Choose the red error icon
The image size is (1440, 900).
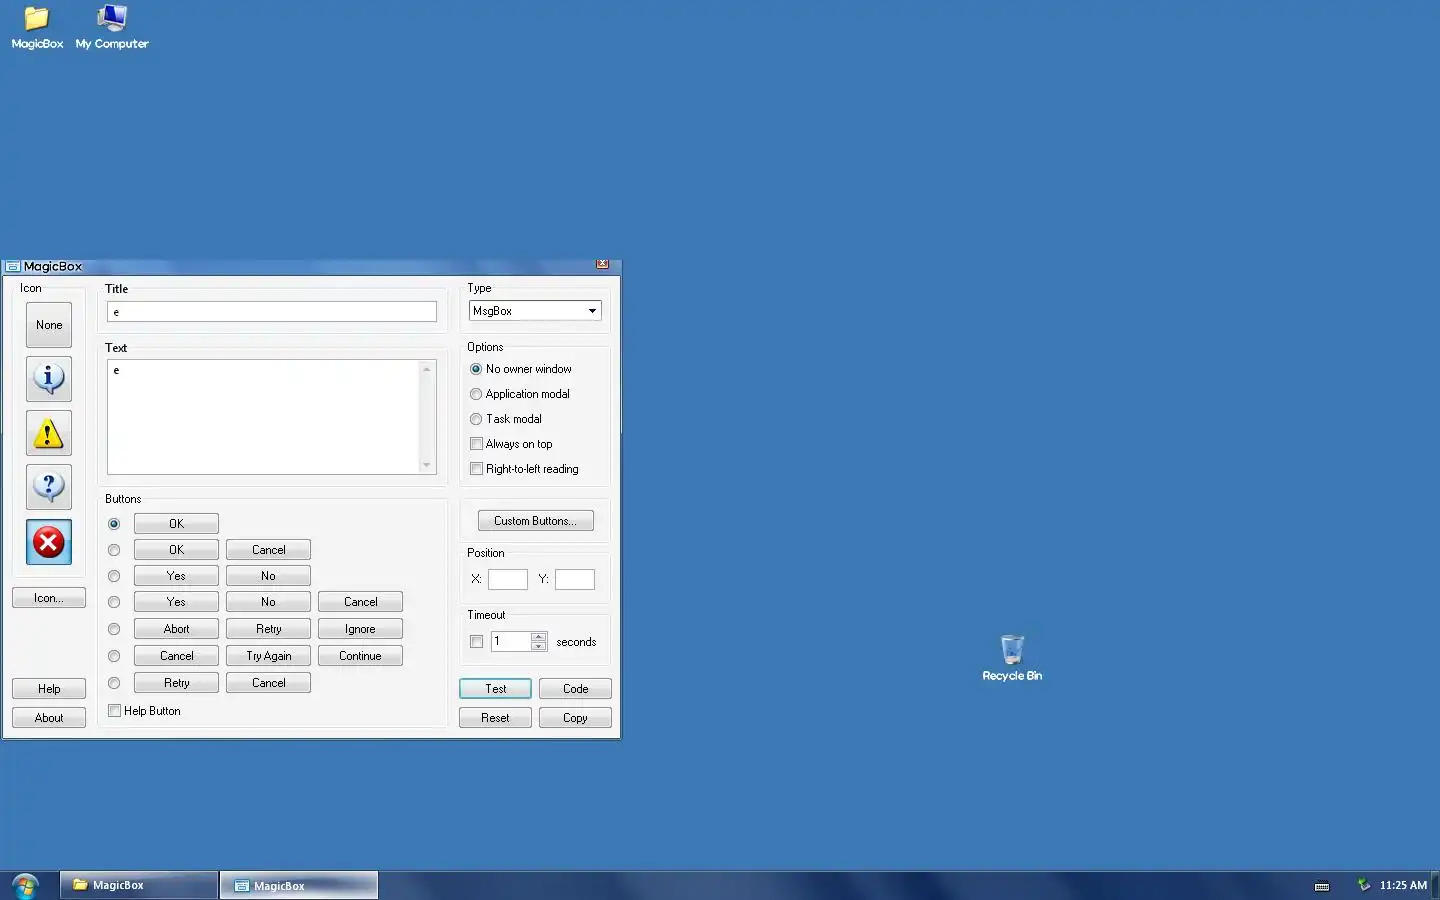[x=49, y=542]
